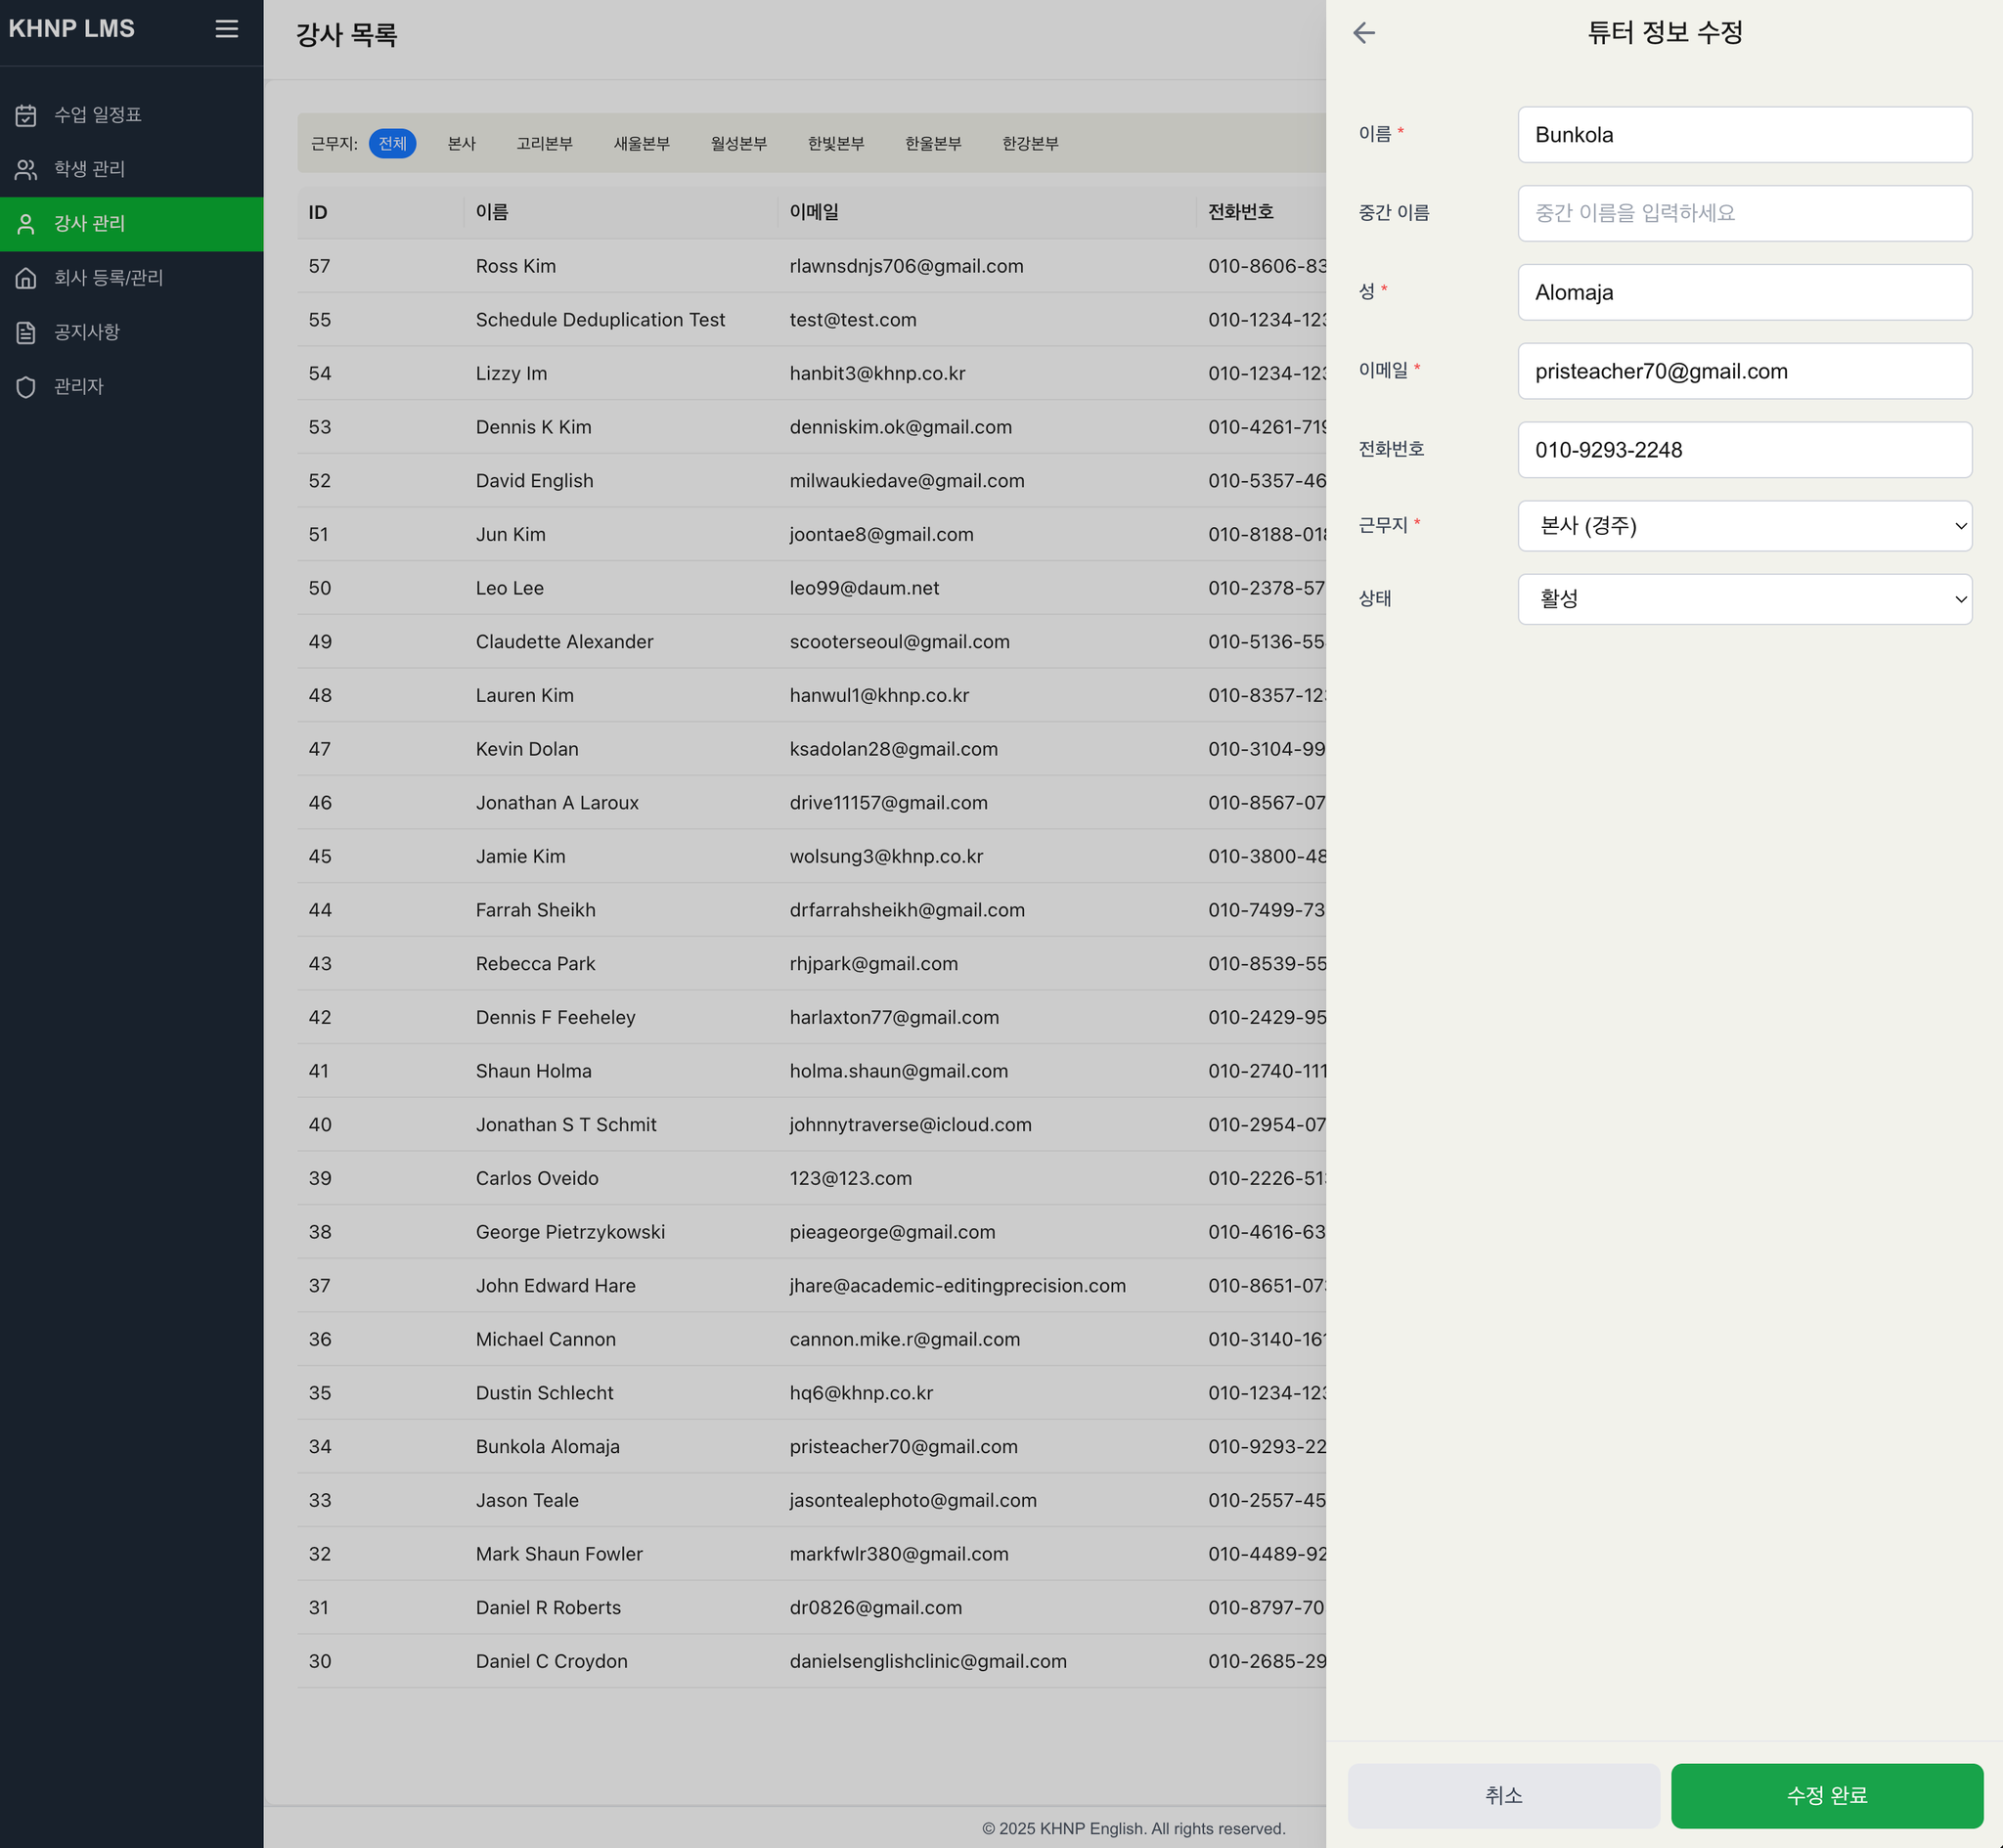Focus the 이름 field containing Bunkola
The height and width of the screenshot is (1848, 2003).
(x=1744, y=135)
